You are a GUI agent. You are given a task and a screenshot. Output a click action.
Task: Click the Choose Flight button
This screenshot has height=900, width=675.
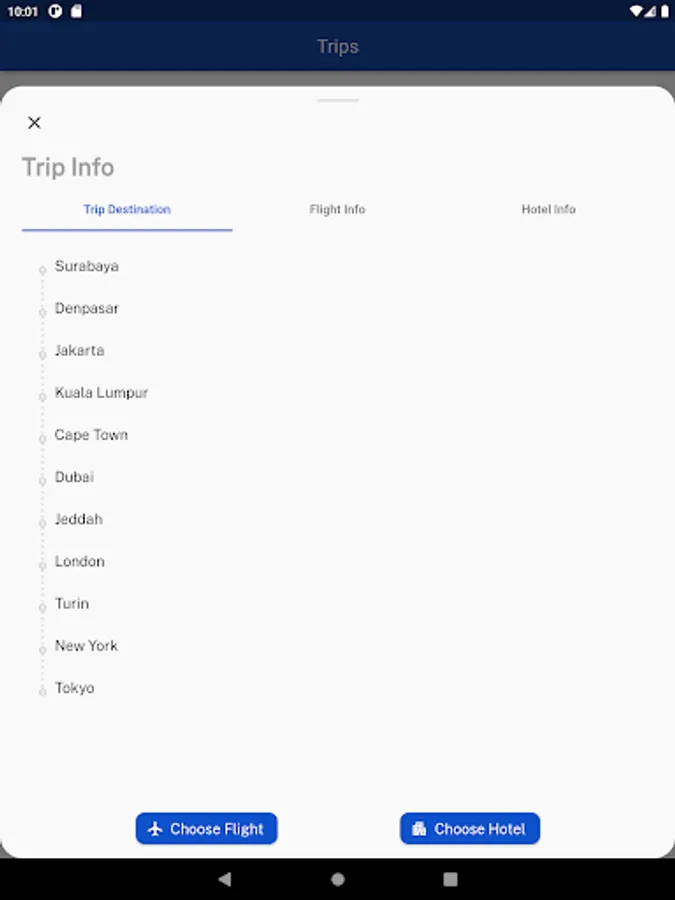click(207, 828)
